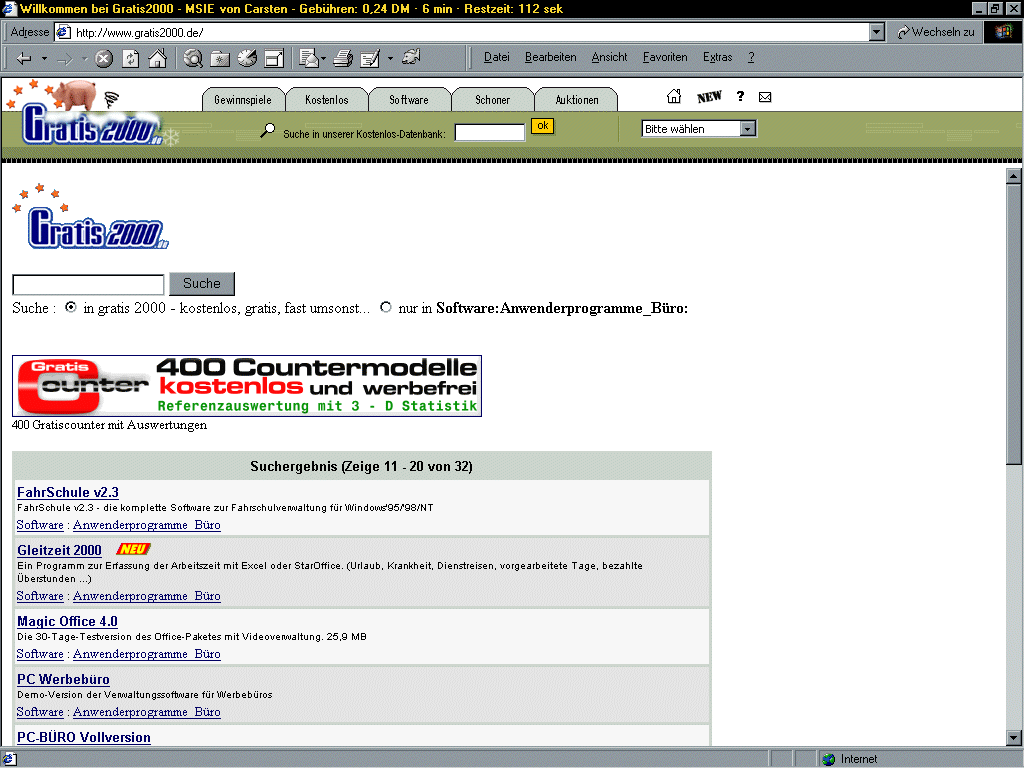Switch to the Kostenlos tab
This screenshot has width=1024, height=768.
coord(327,99)
